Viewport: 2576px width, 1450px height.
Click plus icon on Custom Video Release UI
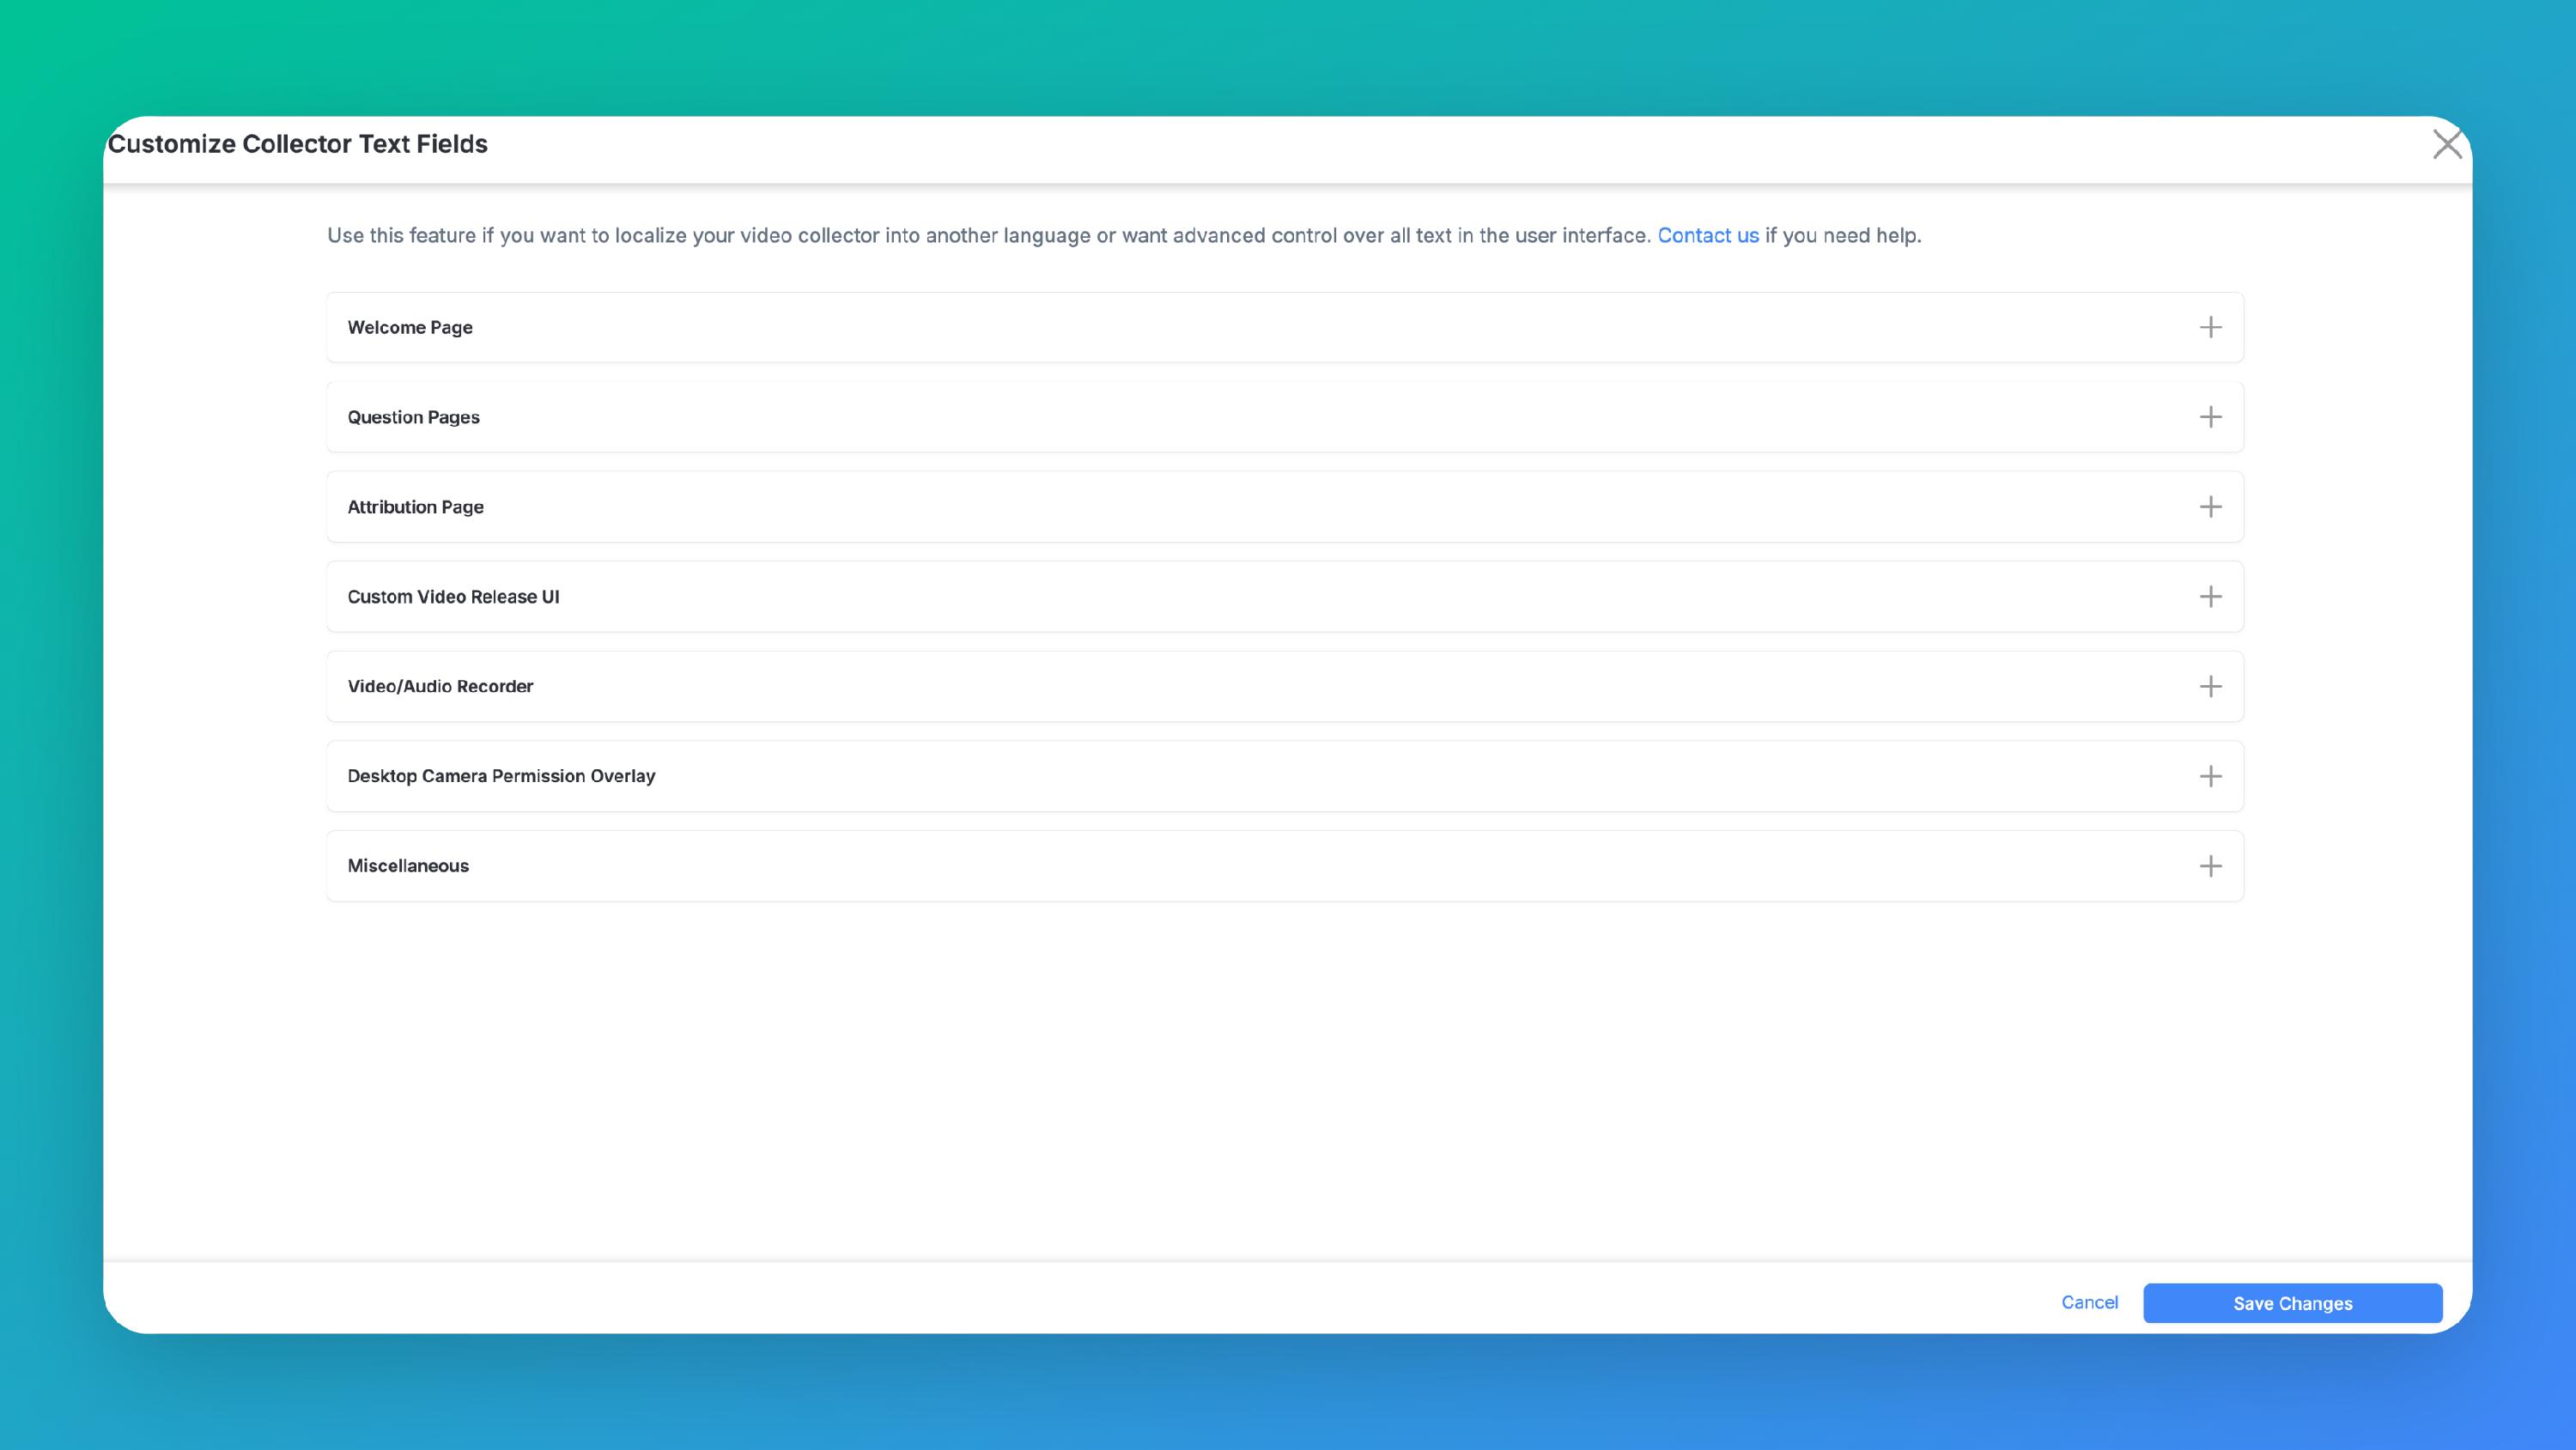tap(2210, 597)
